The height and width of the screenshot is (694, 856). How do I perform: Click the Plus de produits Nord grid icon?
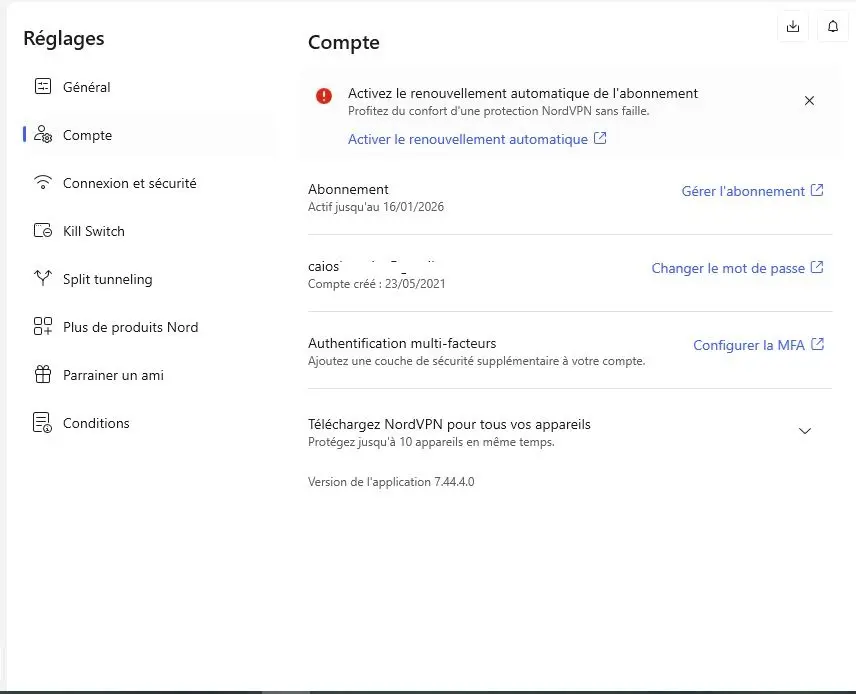click(x=43, y=327)
